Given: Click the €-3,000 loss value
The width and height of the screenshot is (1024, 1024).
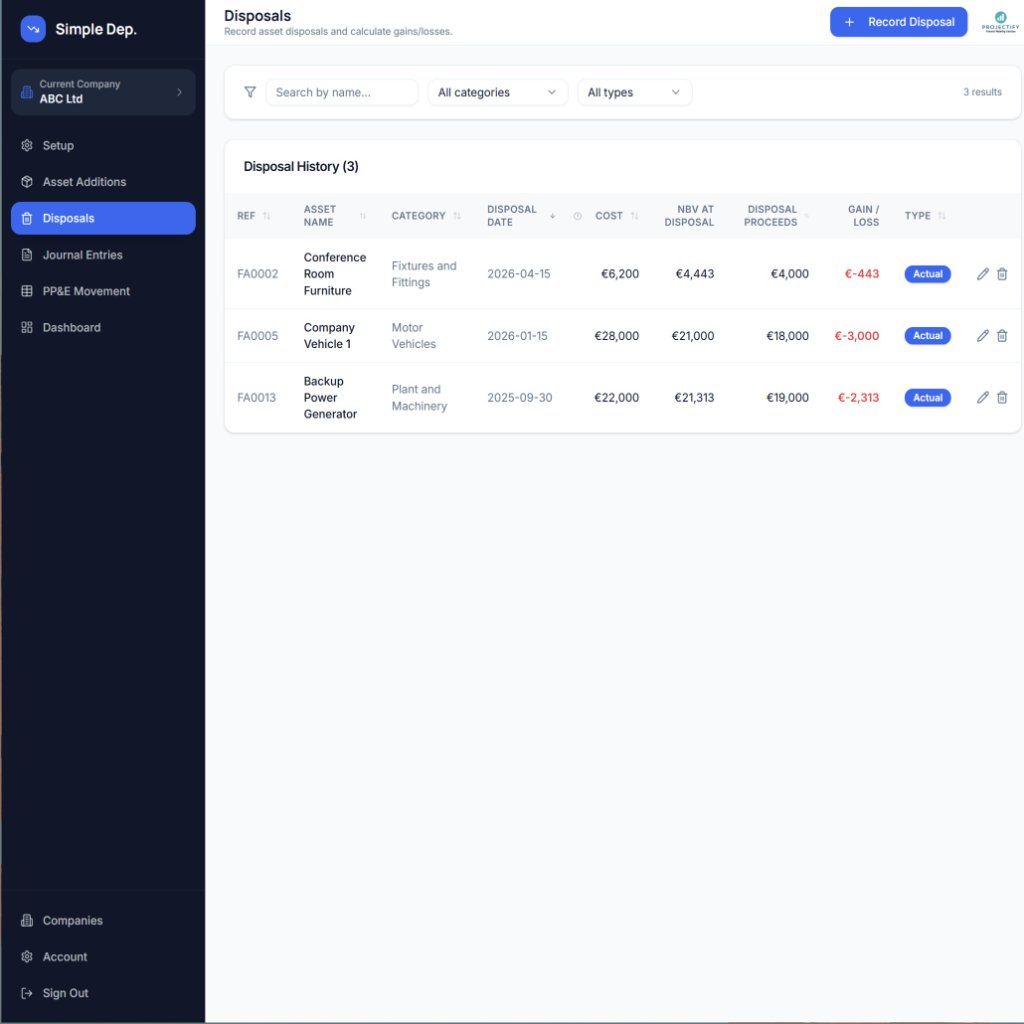Looking at the screenshot, I should [x=857, y=336].
